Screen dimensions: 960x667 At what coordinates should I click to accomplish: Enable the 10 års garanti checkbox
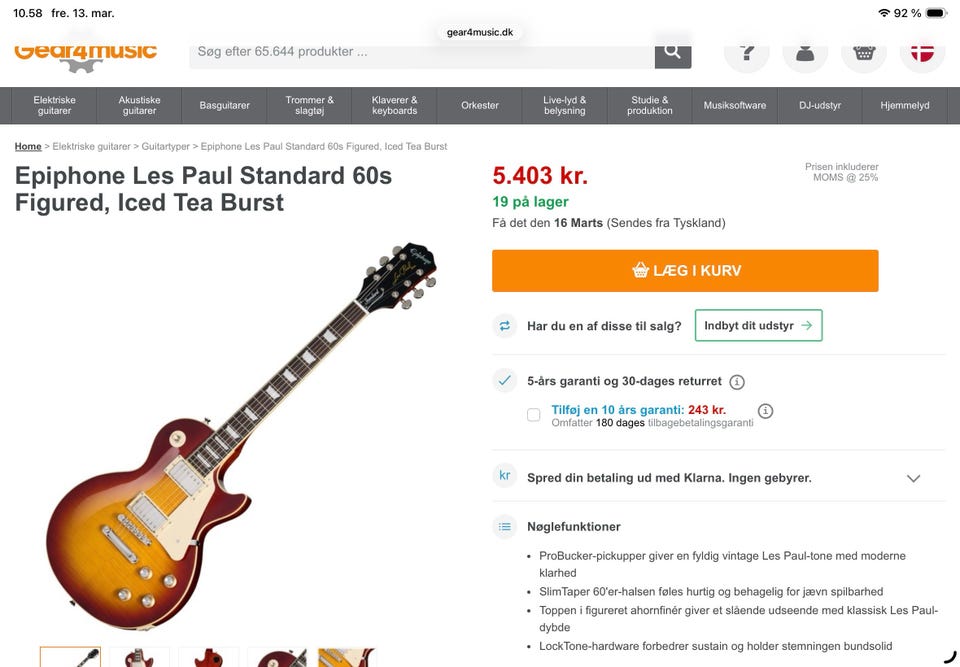tap(534, 415)
